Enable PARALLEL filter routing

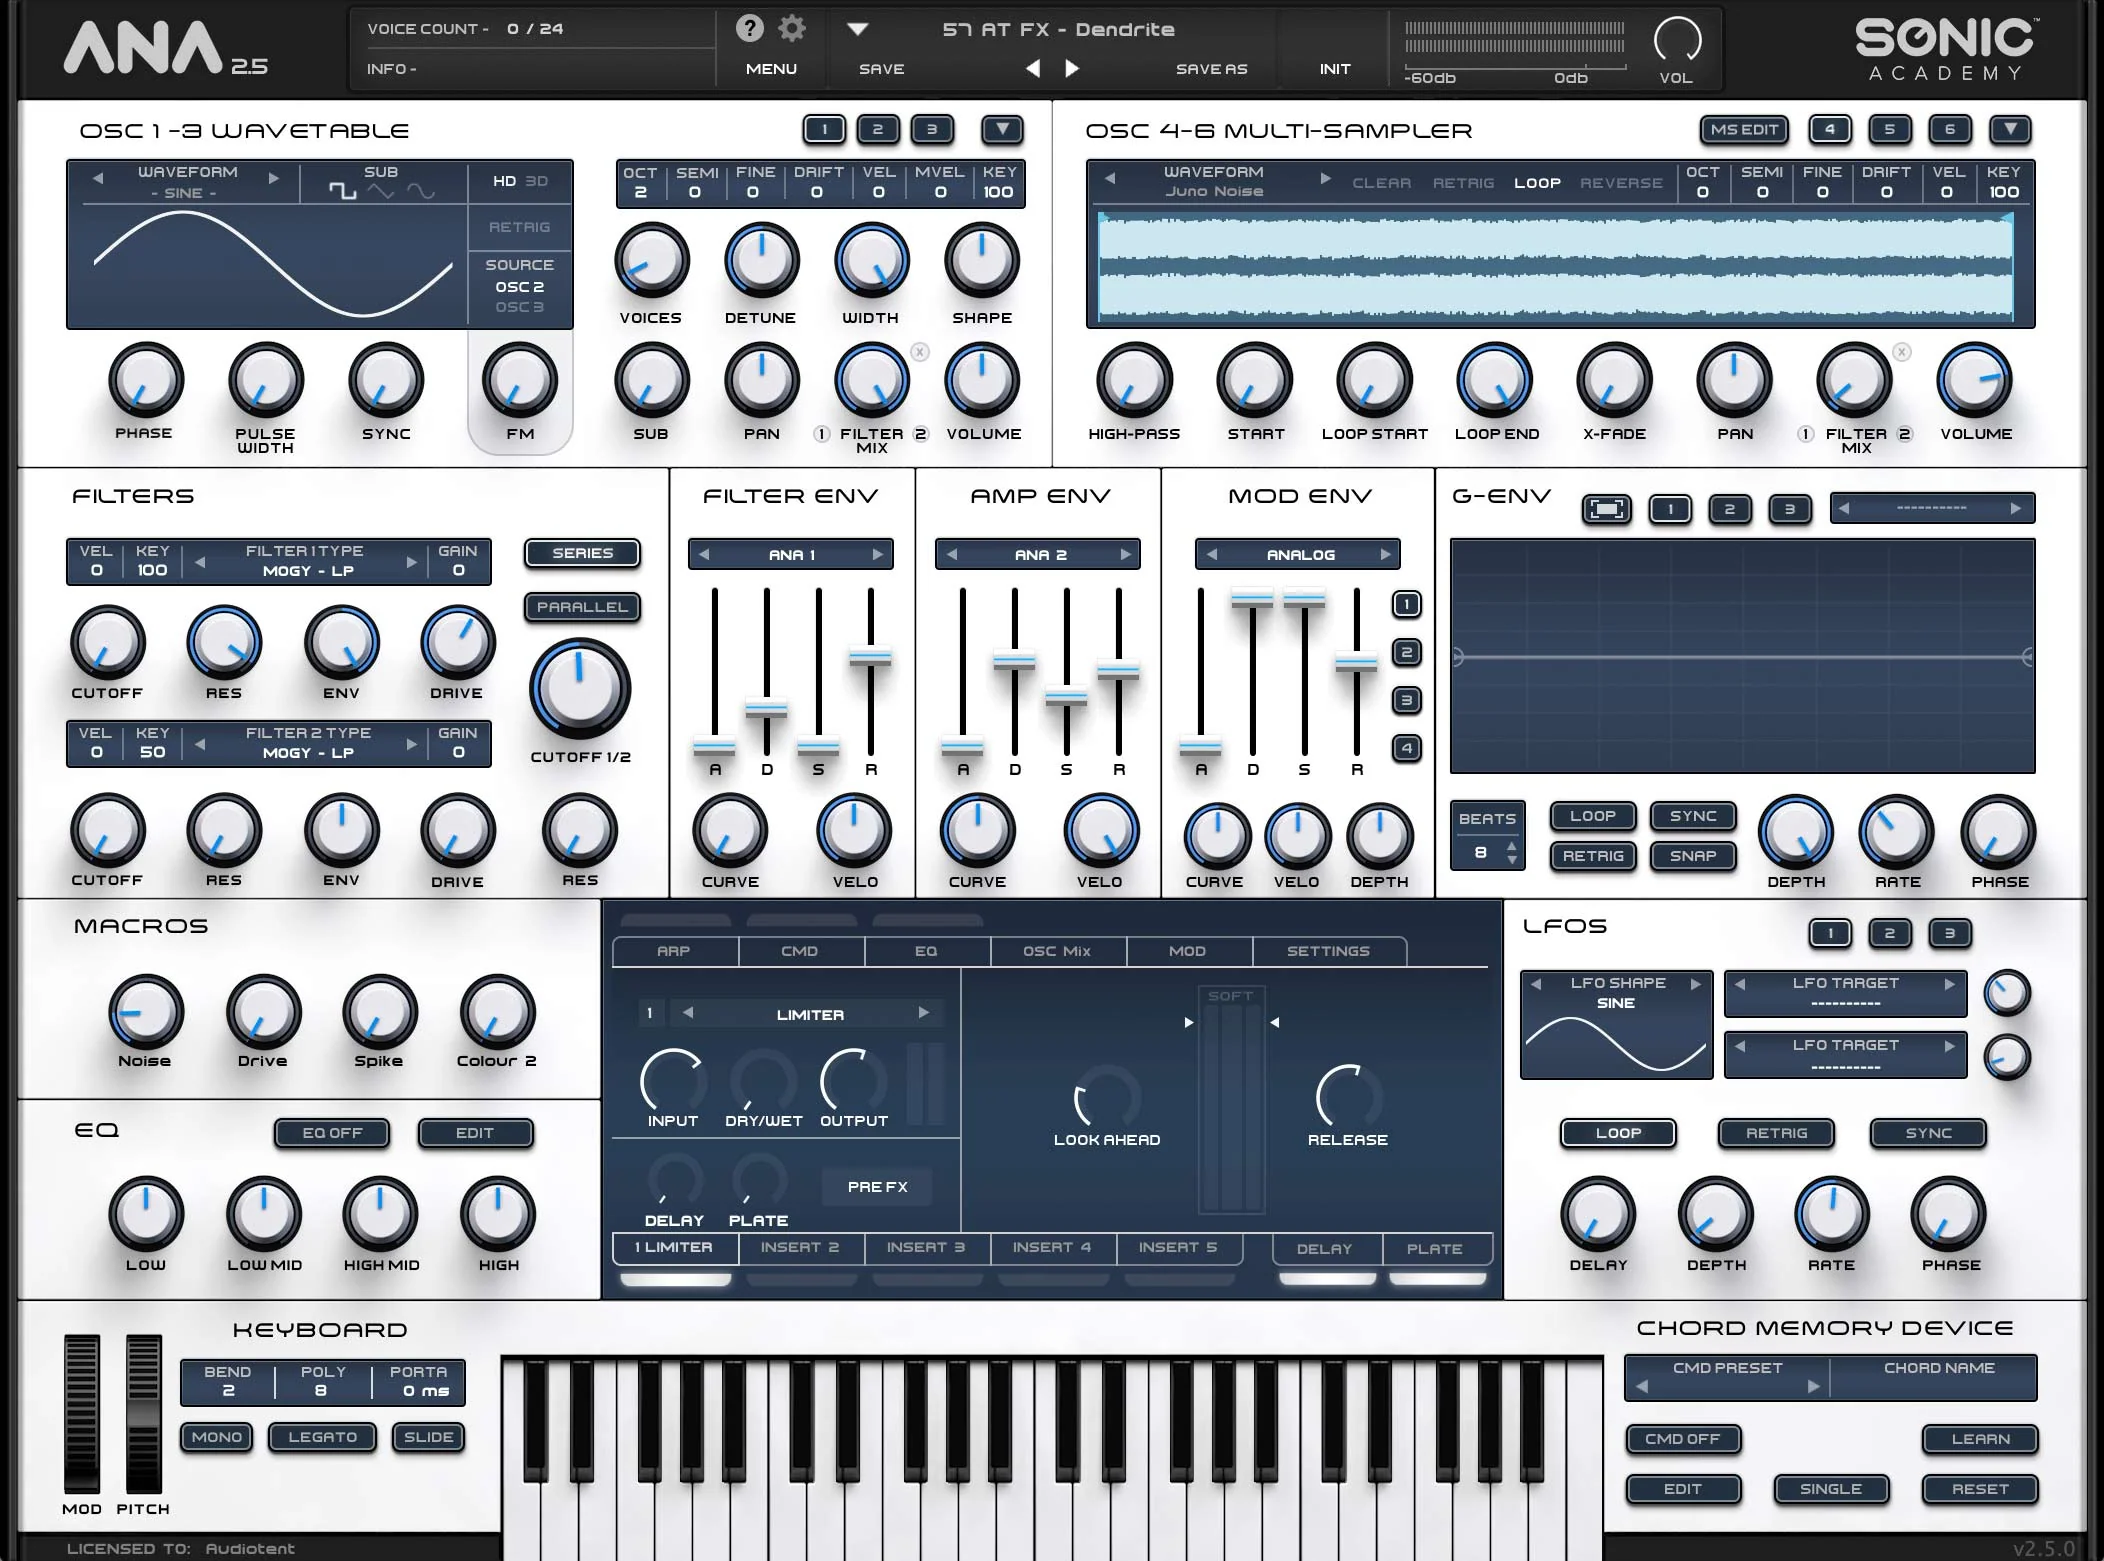coord(582,607)
